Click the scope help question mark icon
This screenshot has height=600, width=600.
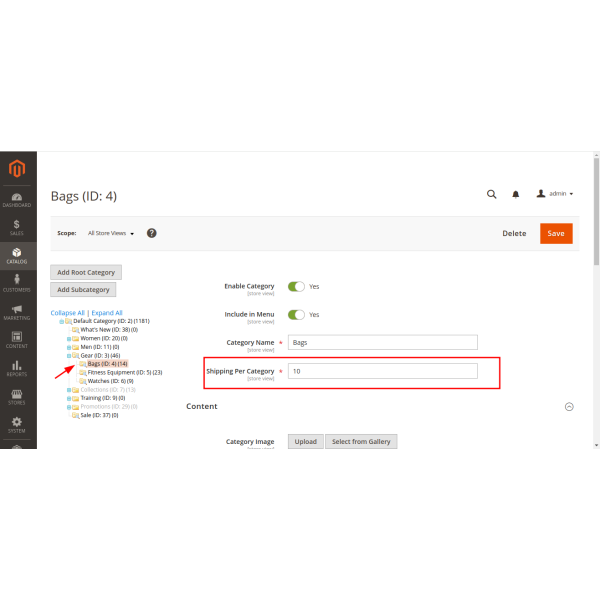(x=152, y=233)
